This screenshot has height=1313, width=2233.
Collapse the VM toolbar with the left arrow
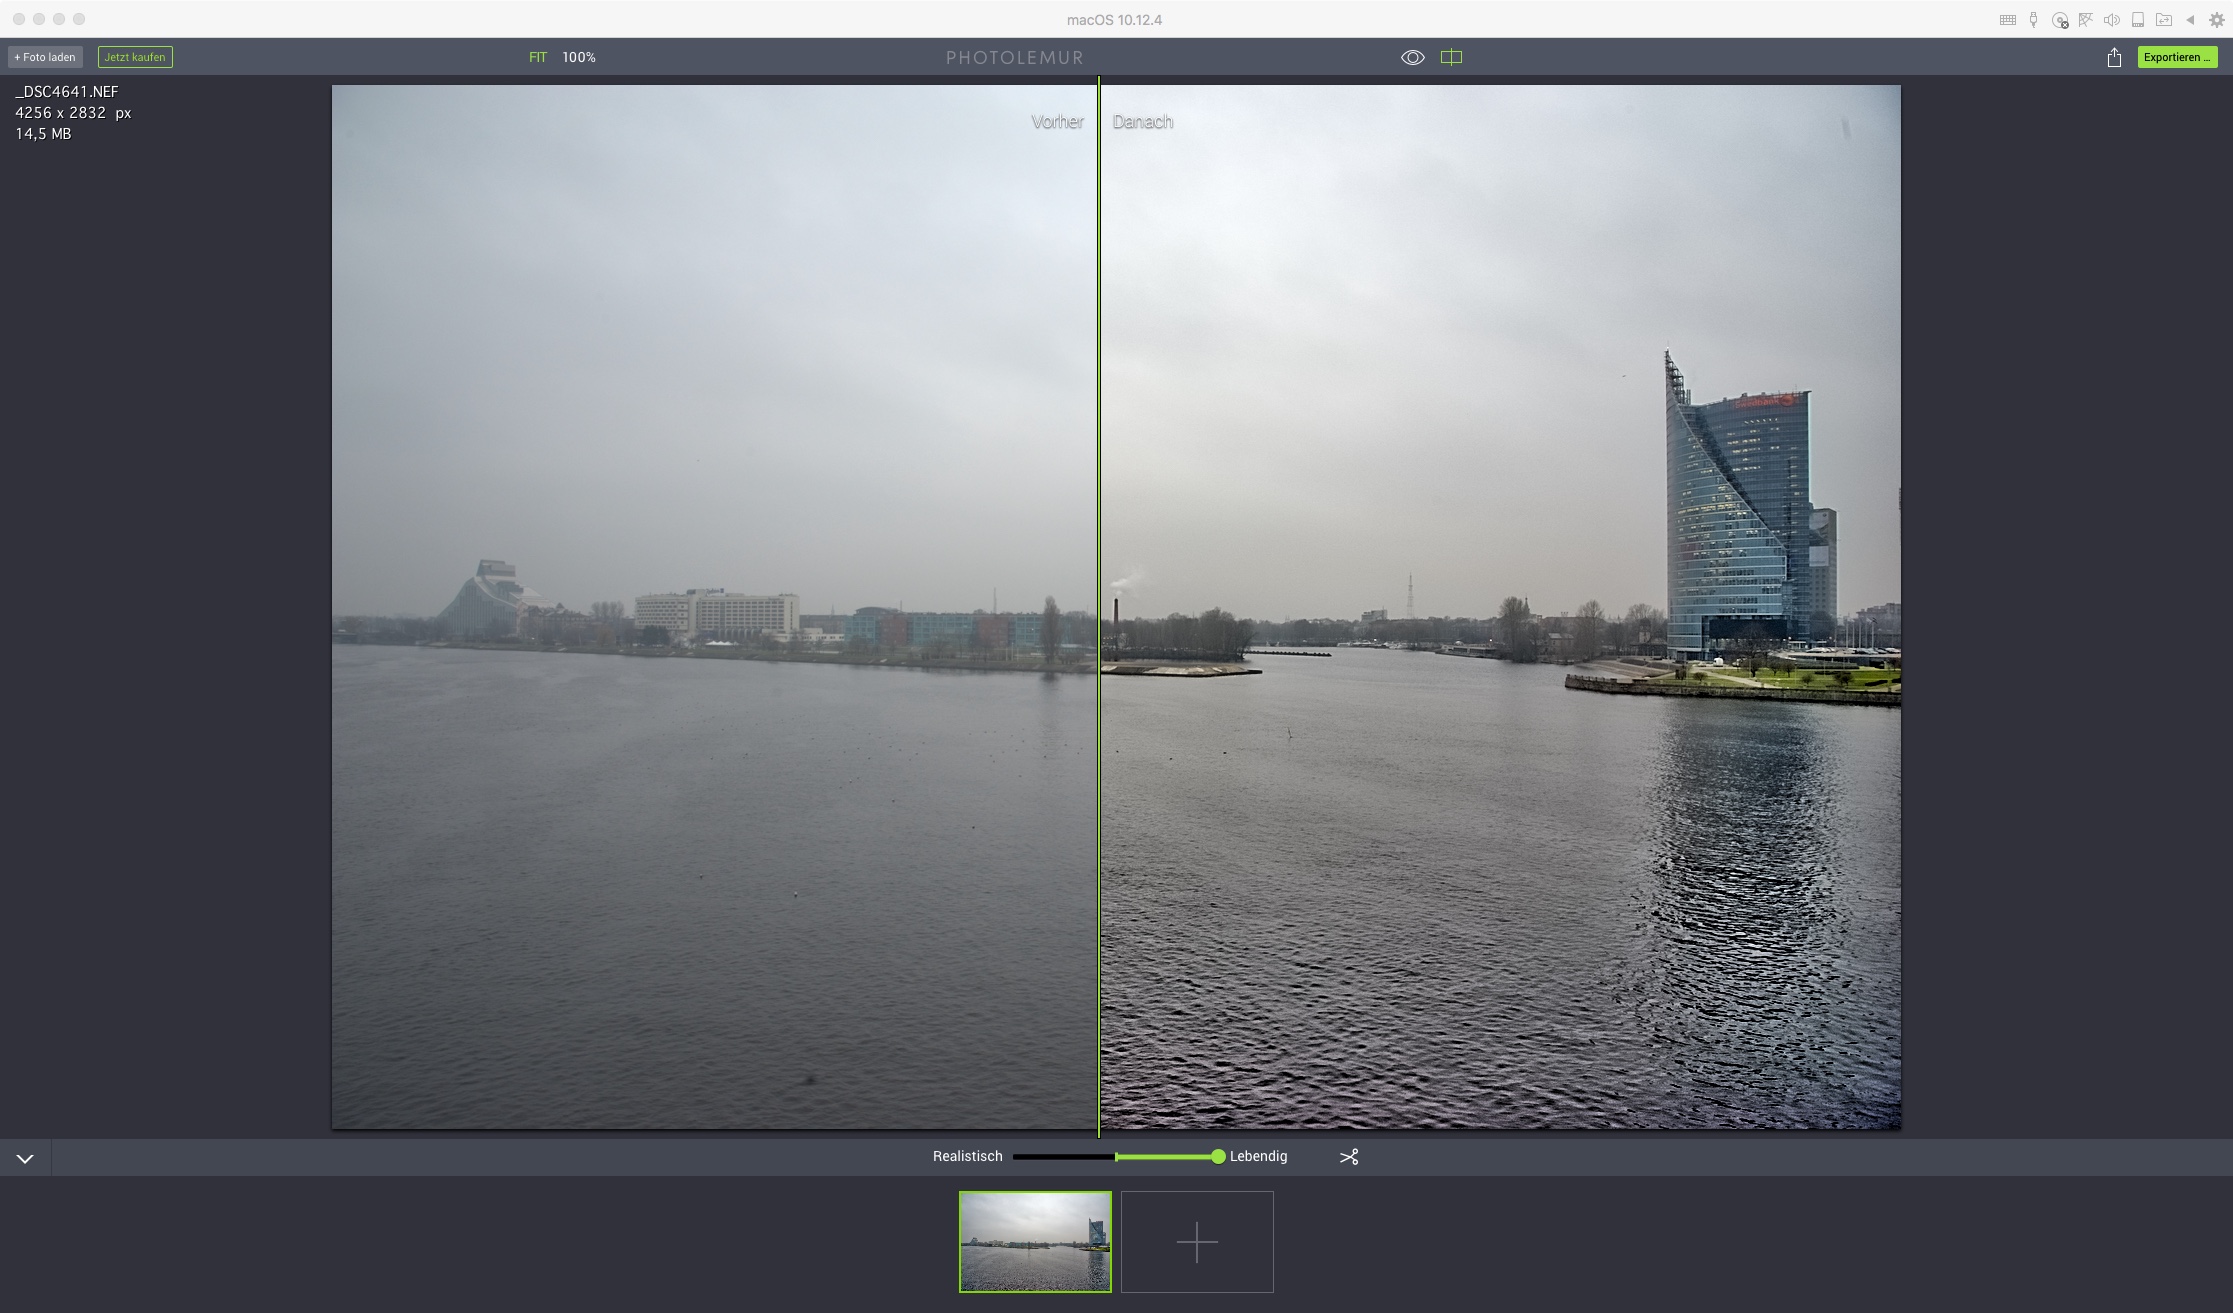point(2190,20)
